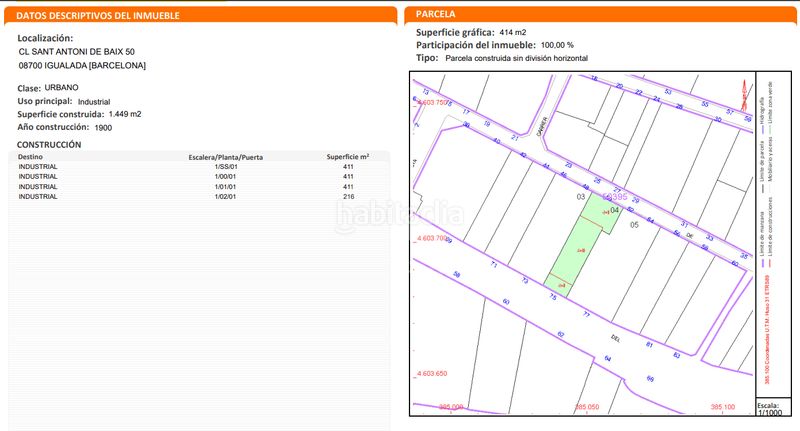Click the 'Límite de construcciones' legend entry
The width and height of the screenshot is (800, 431).
[770, 232]
